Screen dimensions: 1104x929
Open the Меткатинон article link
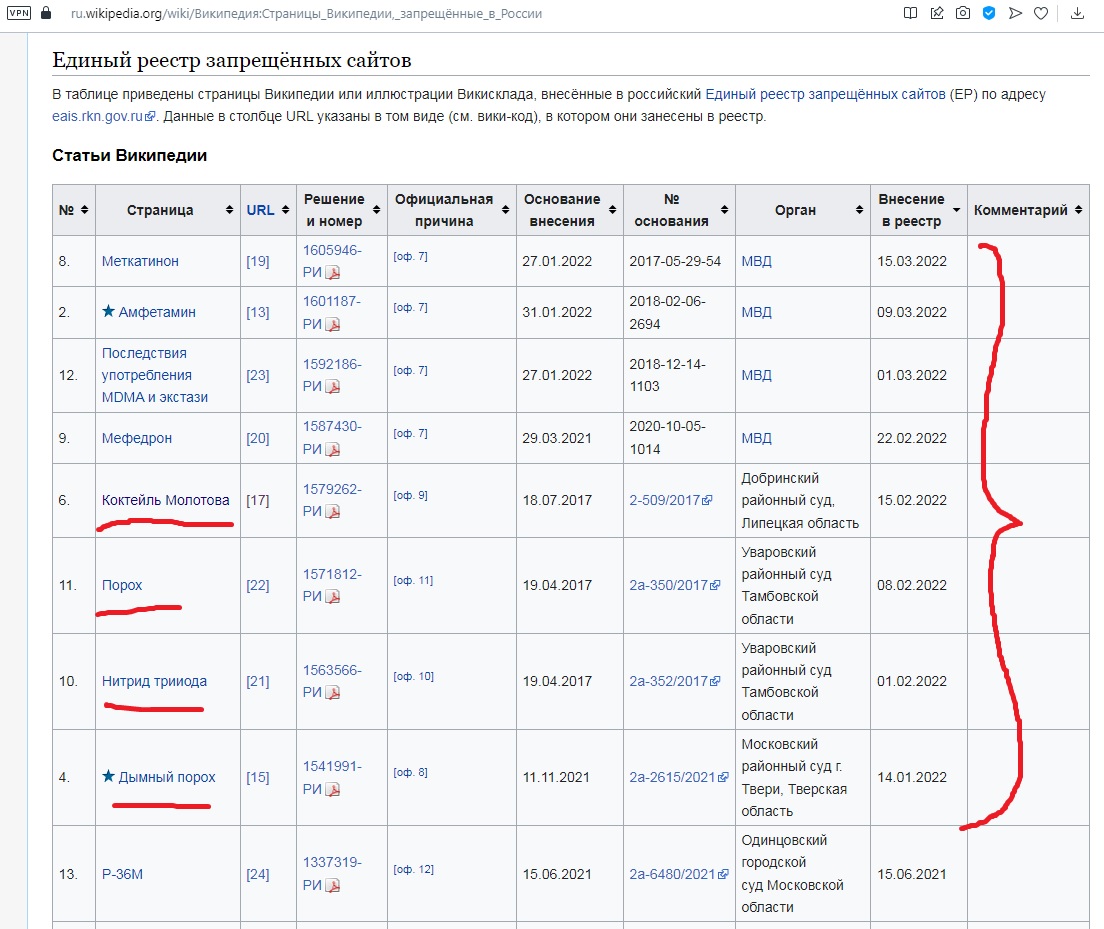(x=140, y=261)
